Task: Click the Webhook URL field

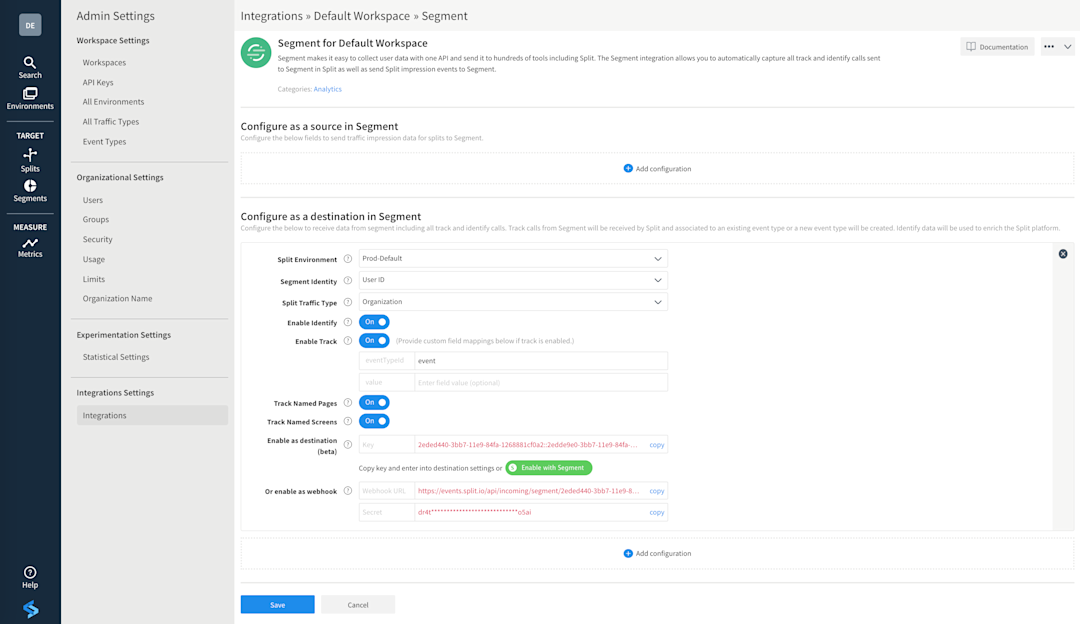Action: point(528,491)
